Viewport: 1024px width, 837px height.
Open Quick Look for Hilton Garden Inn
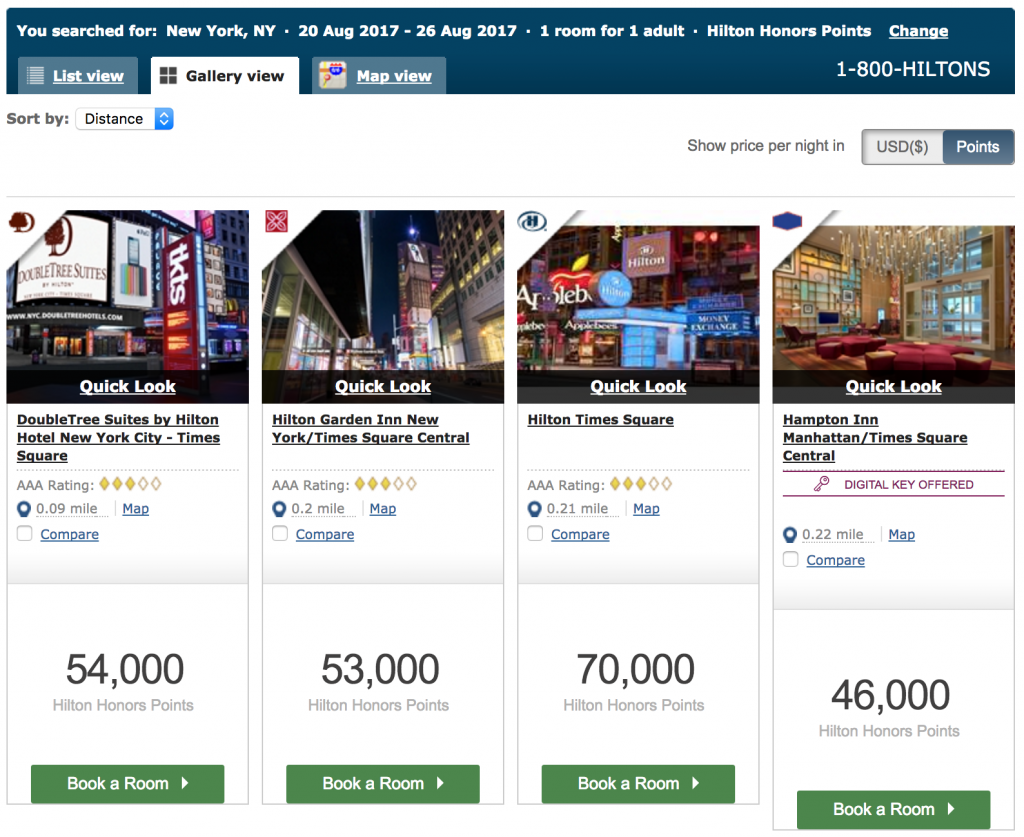pyautogui.click(x=383, y=387)
